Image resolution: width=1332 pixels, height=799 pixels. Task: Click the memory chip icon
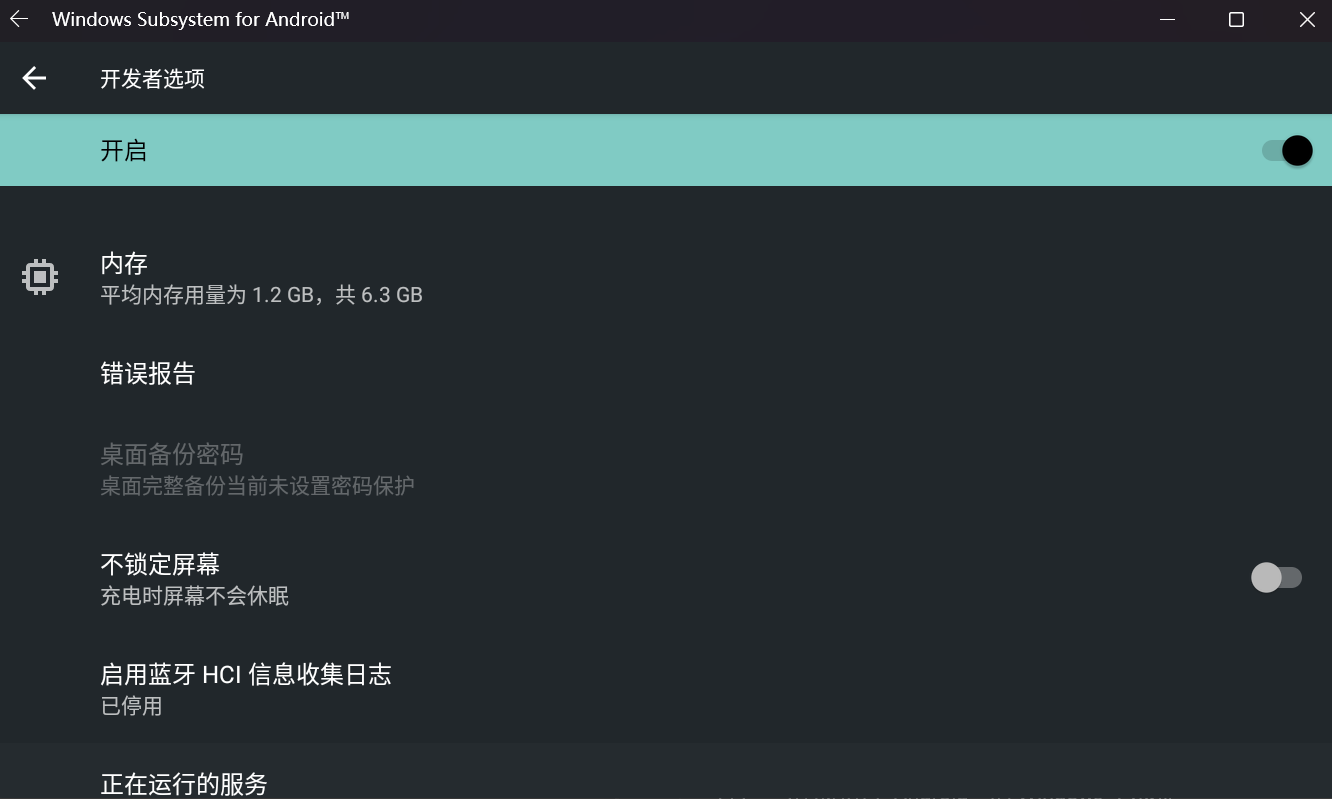click(x=40, y=277)
